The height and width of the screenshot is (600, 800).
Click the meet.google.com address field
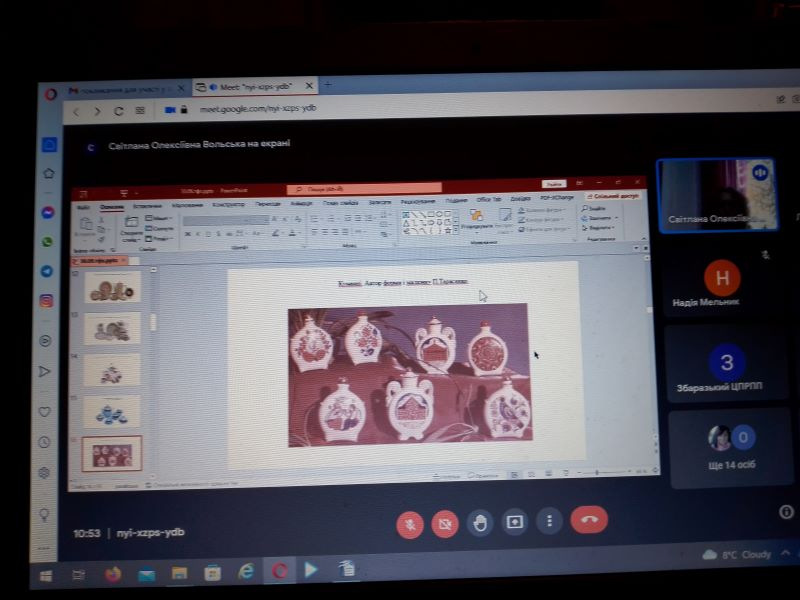pyautogui.click(x=258, y=109)
